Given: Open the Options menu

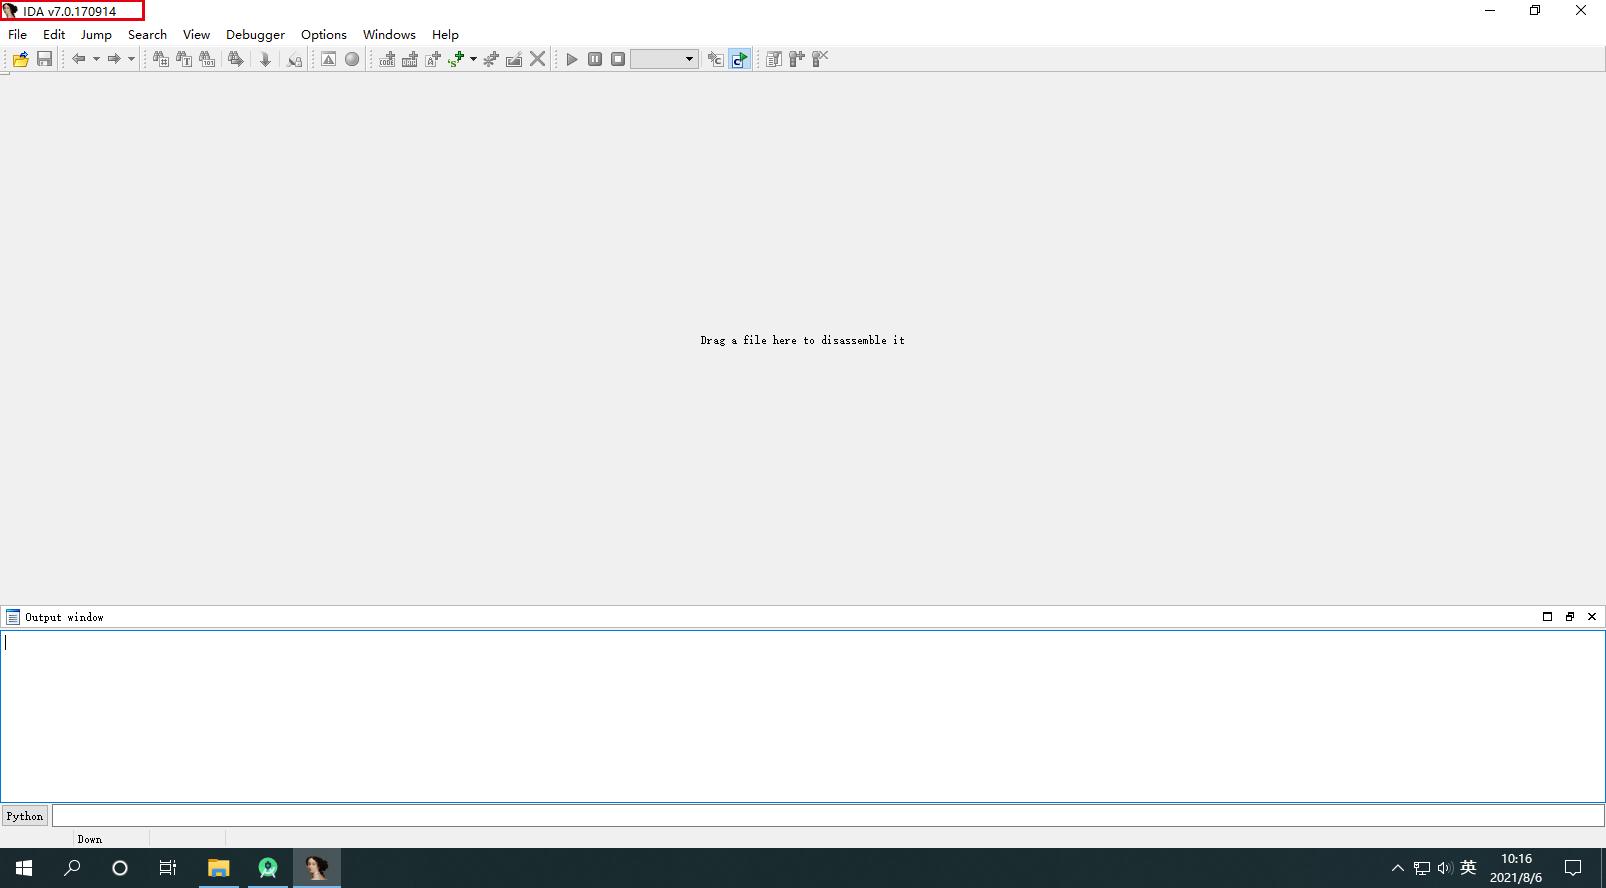Looking at the screenshot, I should tap(323, 34).
